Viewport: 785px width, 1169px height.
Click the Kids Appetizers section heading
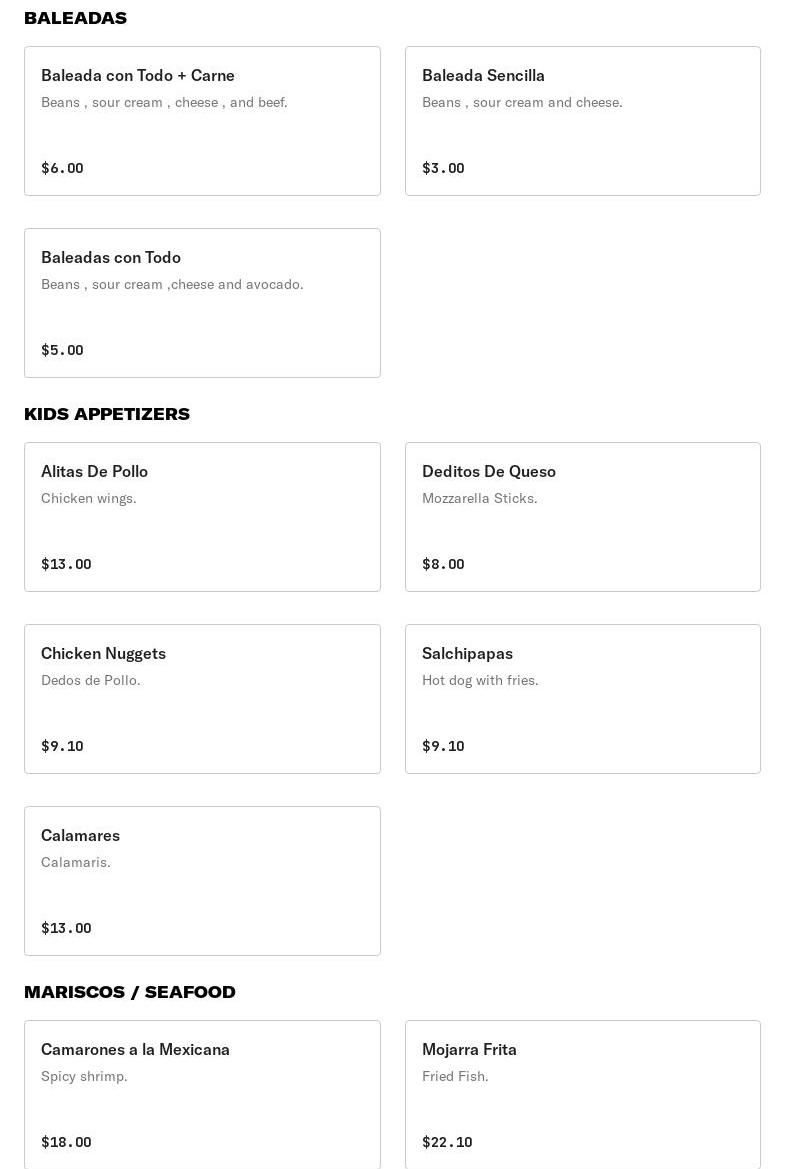tap(107, 414)
